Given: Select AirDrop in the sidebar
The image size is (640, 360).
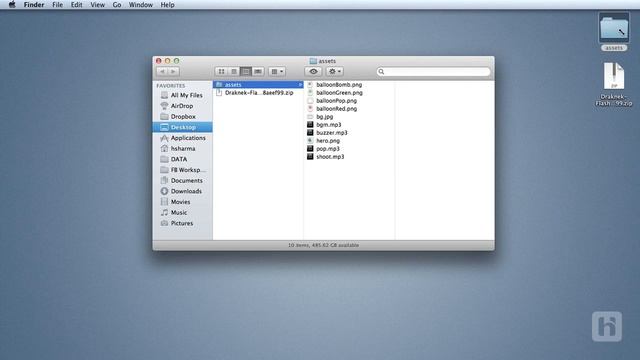Looking at the screenshot, I should pyautogui.click(x=182, y=106).
